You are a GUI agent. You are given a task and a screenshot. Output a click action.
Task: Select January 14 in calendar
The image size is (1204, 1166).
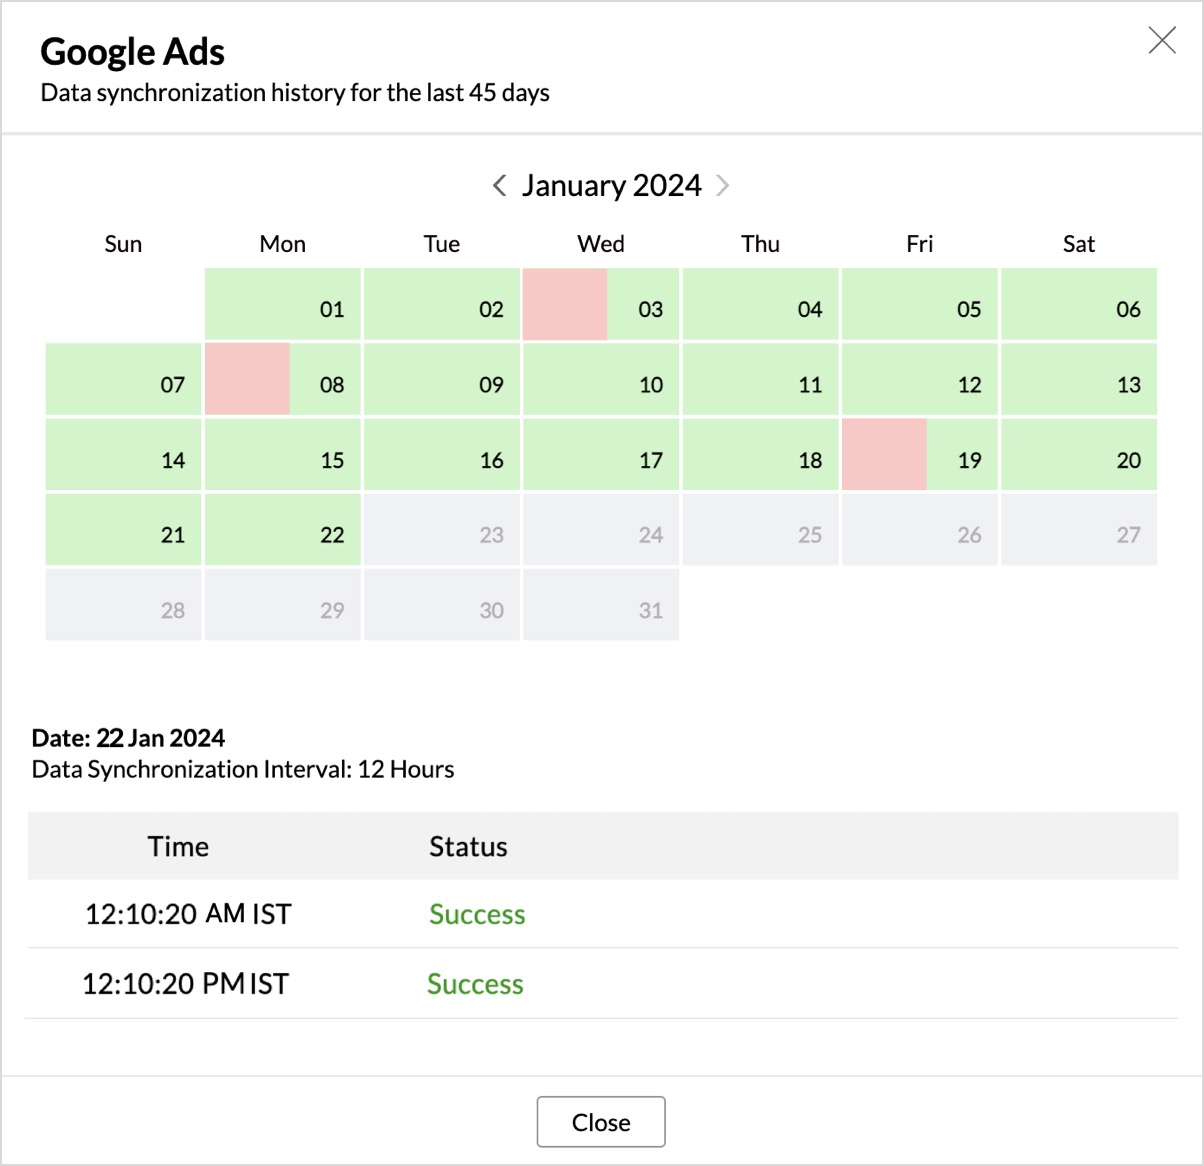coord(123,455)
